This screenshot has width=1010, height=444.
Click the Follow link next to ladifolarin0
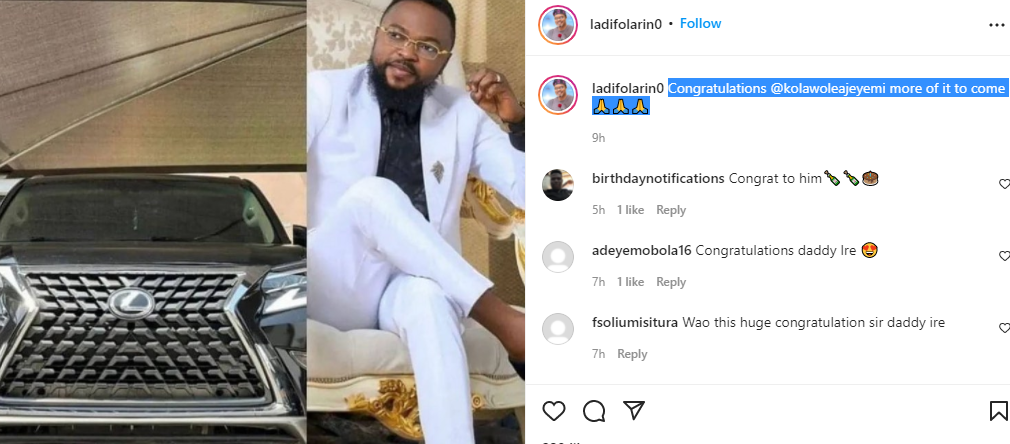click(x=700, y=23)
